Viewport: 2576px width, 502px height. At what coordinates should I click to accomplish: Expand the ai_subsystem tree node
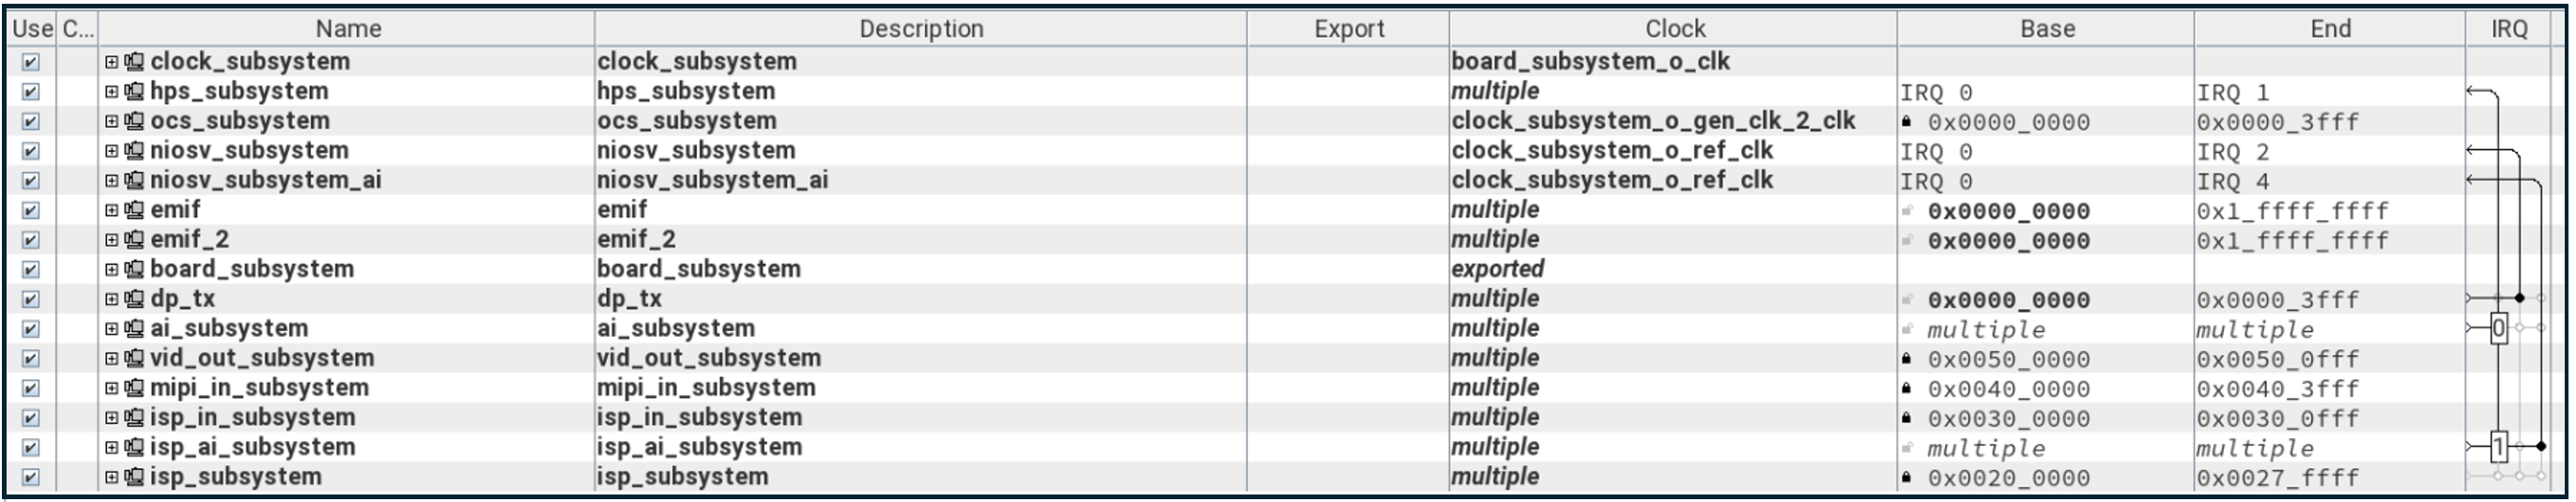click(112, 329)
